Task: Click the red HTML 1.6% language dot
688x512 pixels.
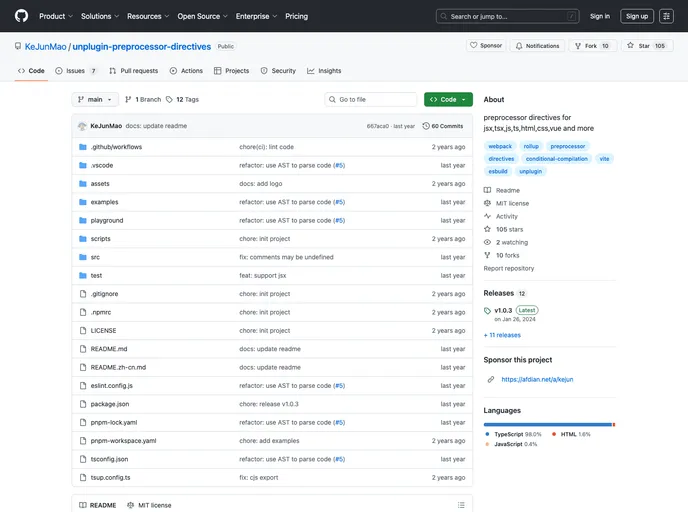Action: point(554,434)
